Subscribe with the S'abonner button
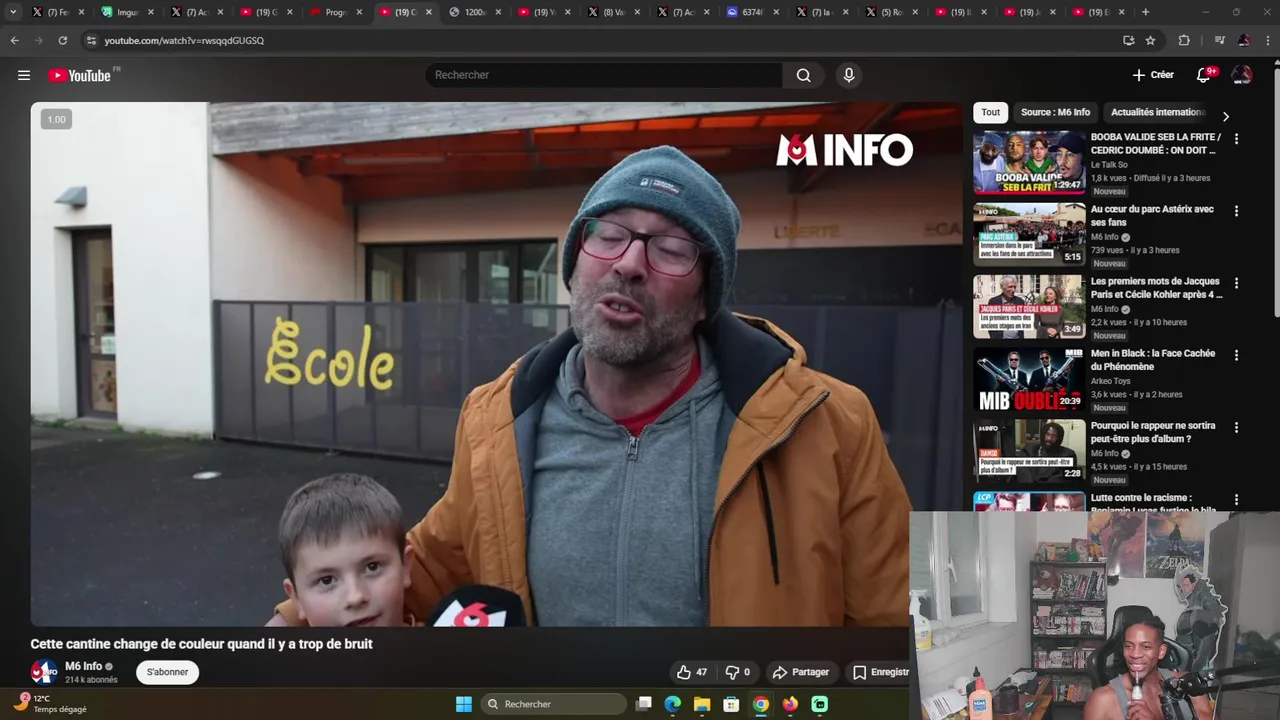Screen dimensions: 1280x720 (167, 672)
